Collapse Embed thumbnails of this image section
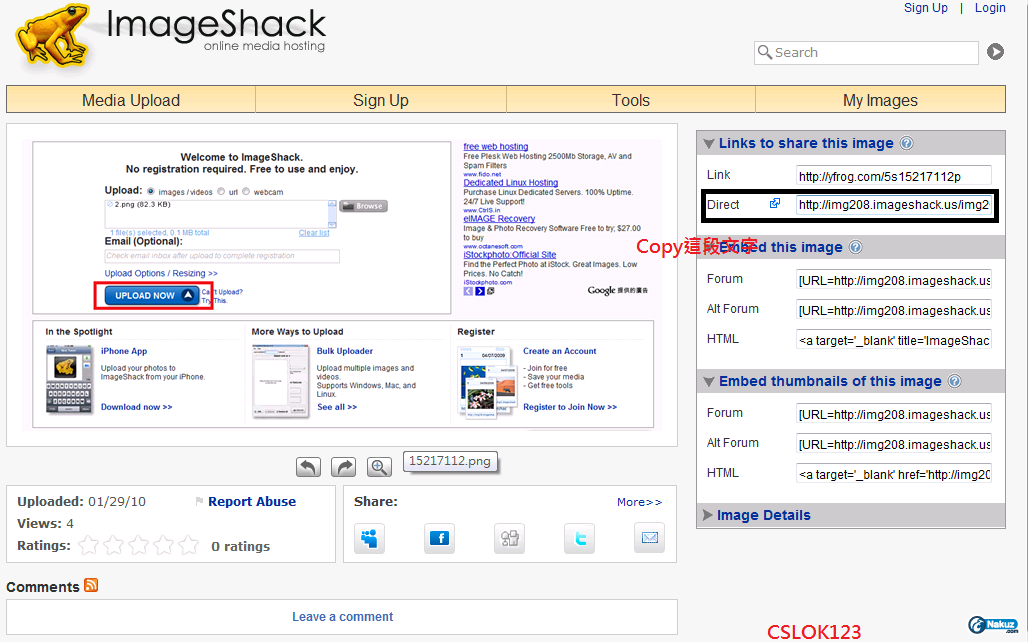The image size is (1028, 642). click(709, 382)
